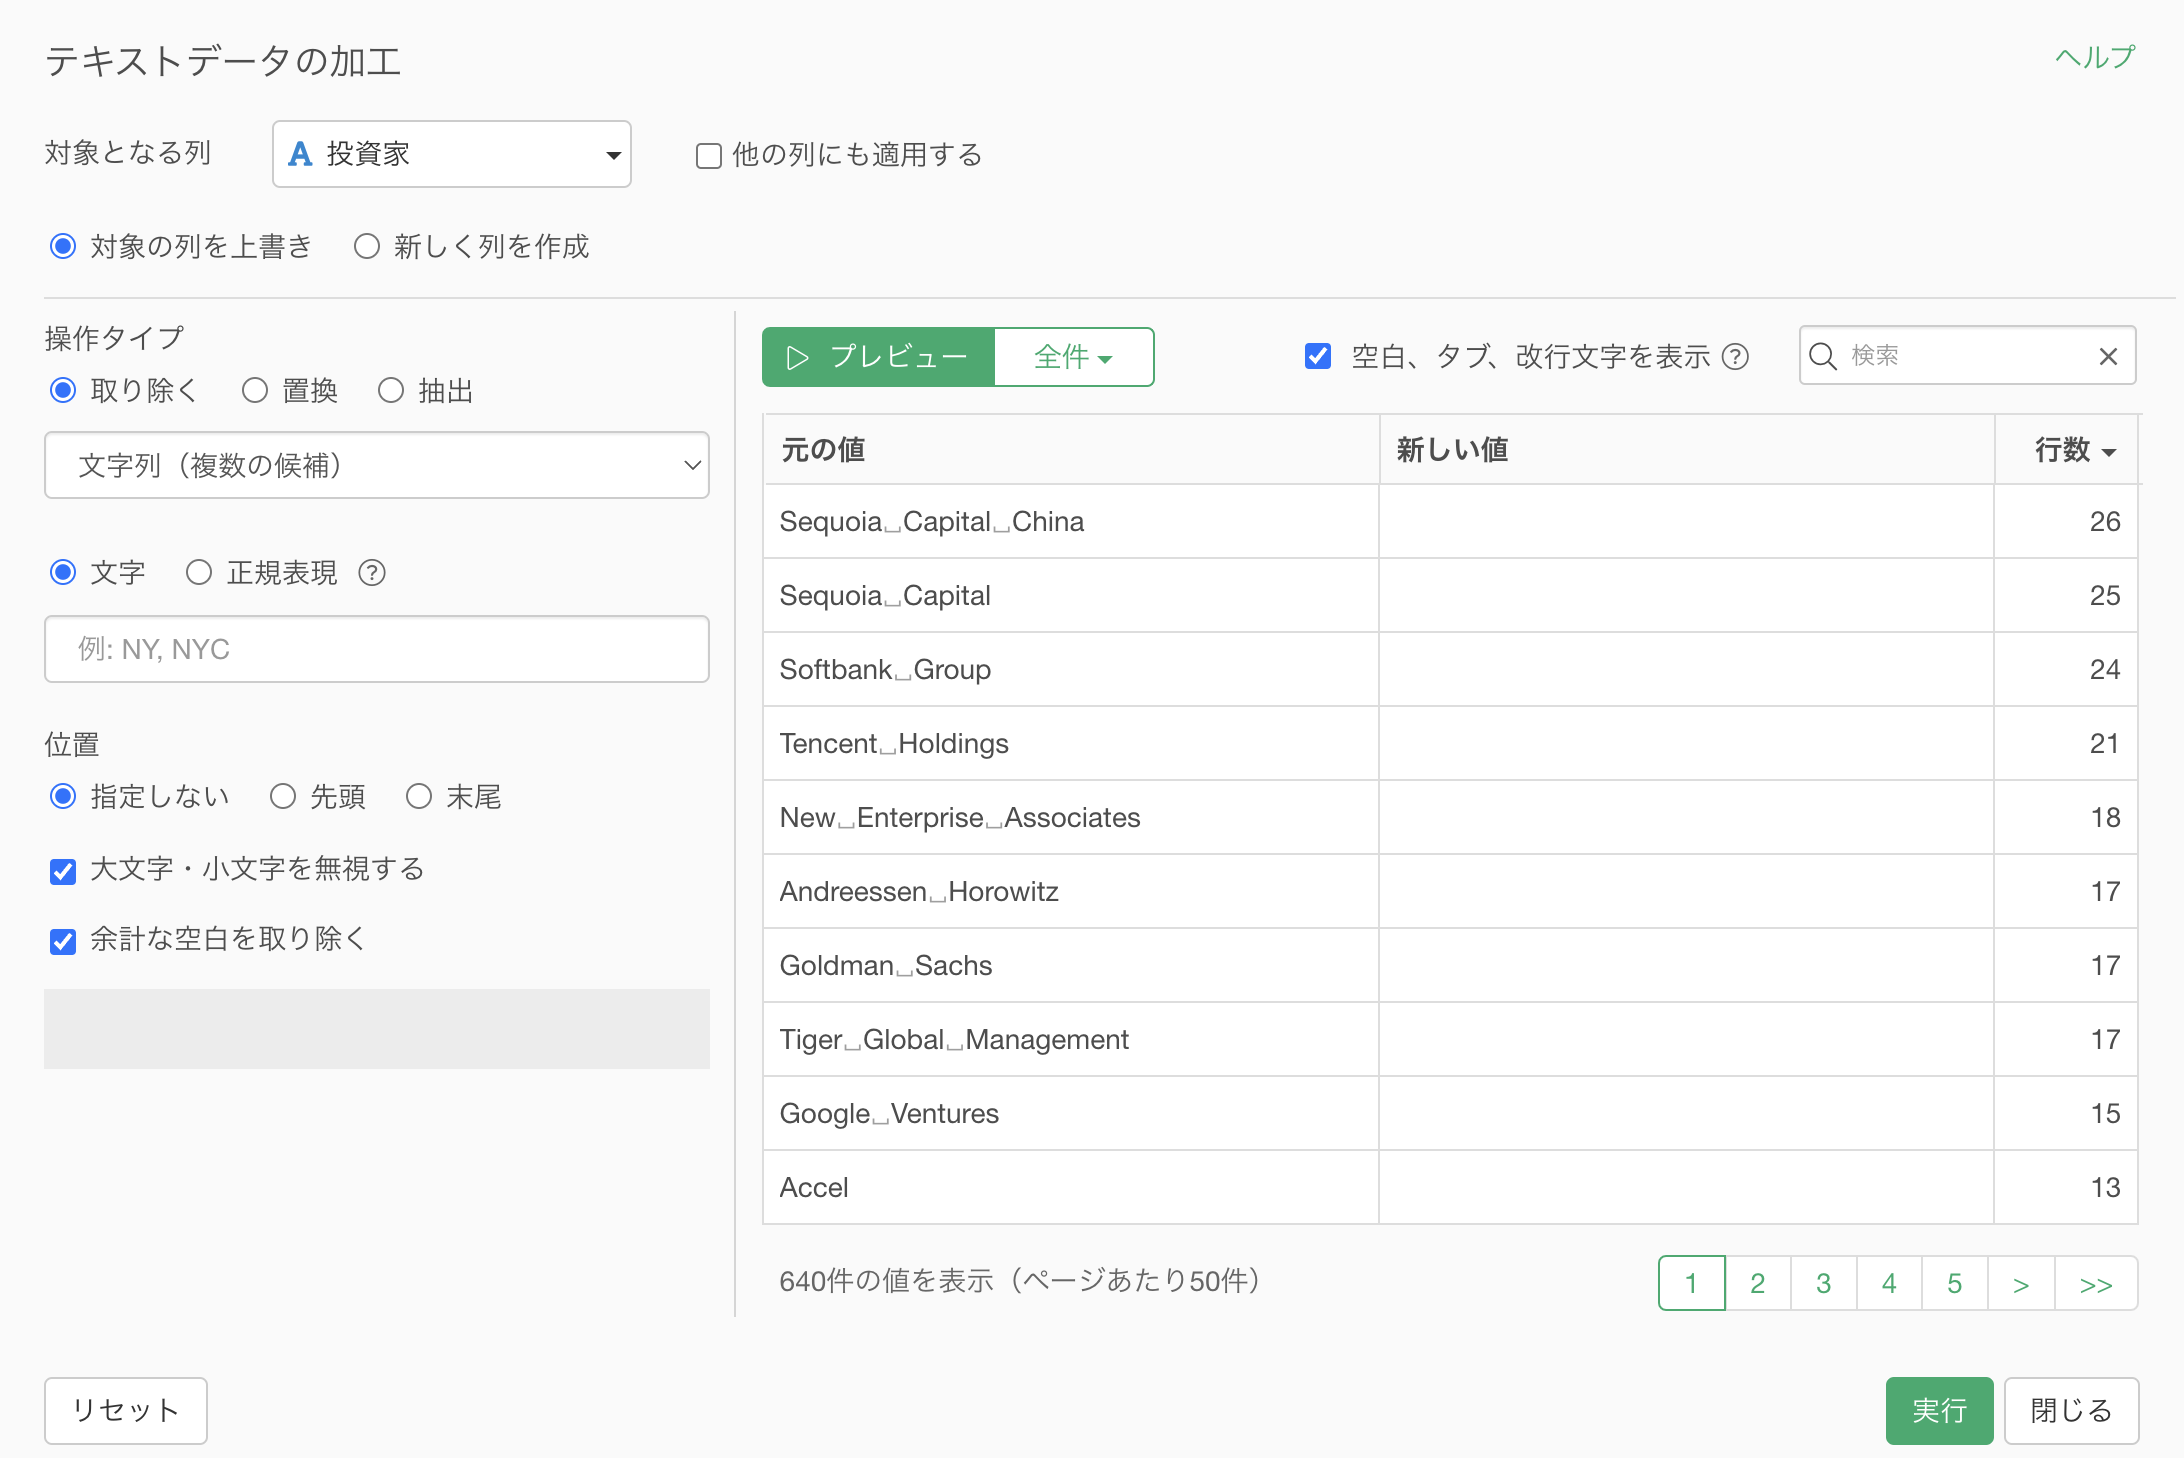The width and height of the screenshot is (2184, 1458).
Task: Toggle 空白、タブ、改行文字を表示 checkbox
Action: tap(1318, 356)
